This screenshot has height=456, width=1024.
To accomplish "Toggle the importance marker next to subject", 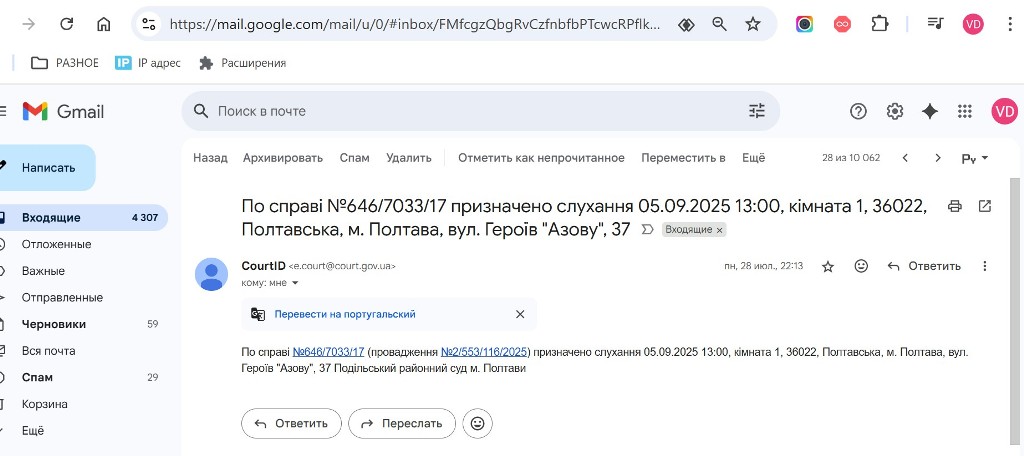I will coord(647,230).
